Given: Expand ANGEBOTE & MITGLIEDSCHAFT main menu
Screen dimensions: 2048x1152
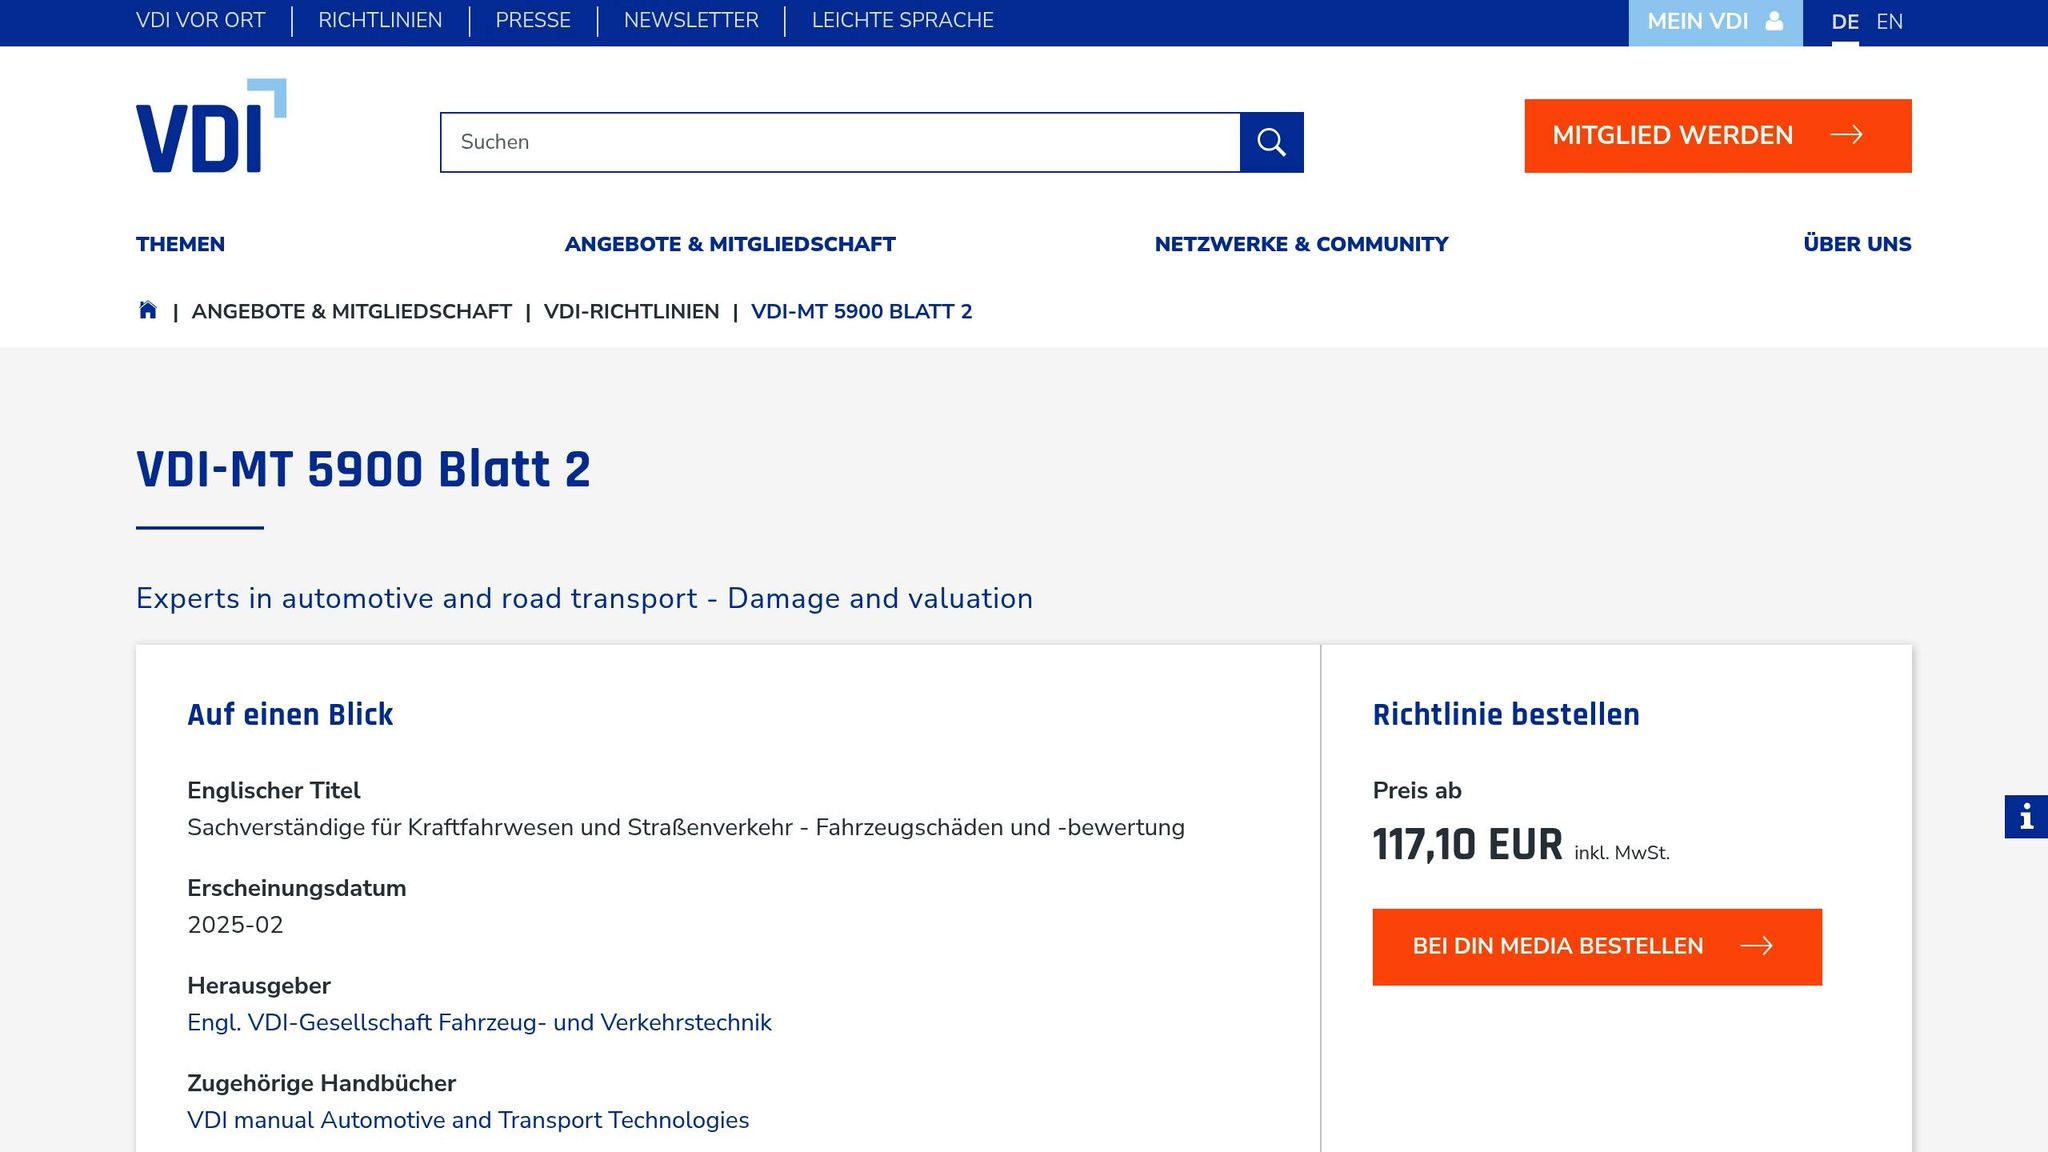Looking at the screenshot, I should tap(730, 244).
